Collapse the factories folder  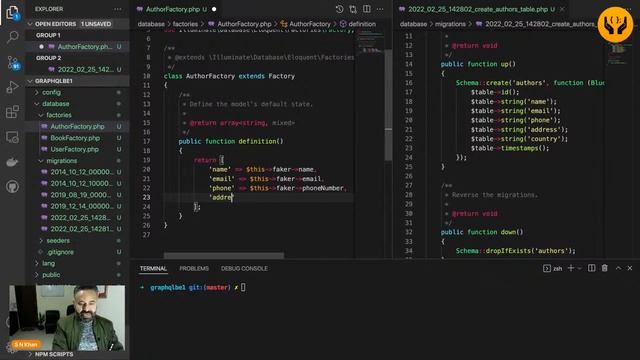click(x=59, y=115)
